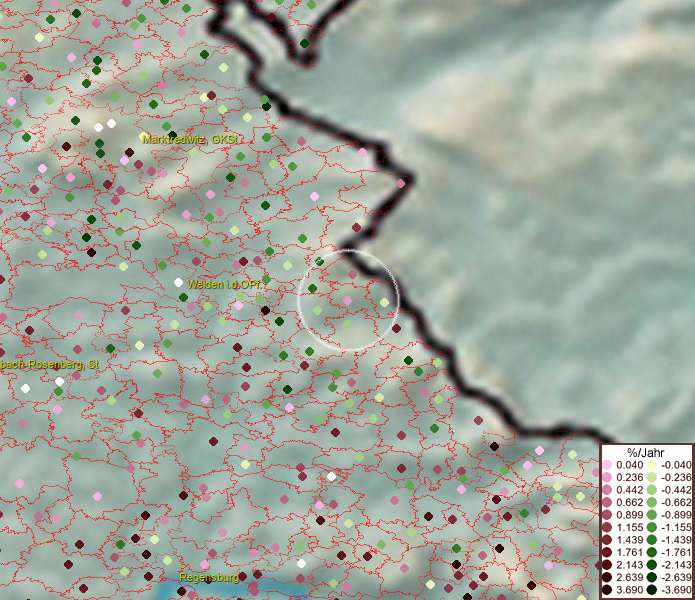695x600 pixels.
Task: Select the -0.040 pale yellow legend swatch
Action: [652, 465]
